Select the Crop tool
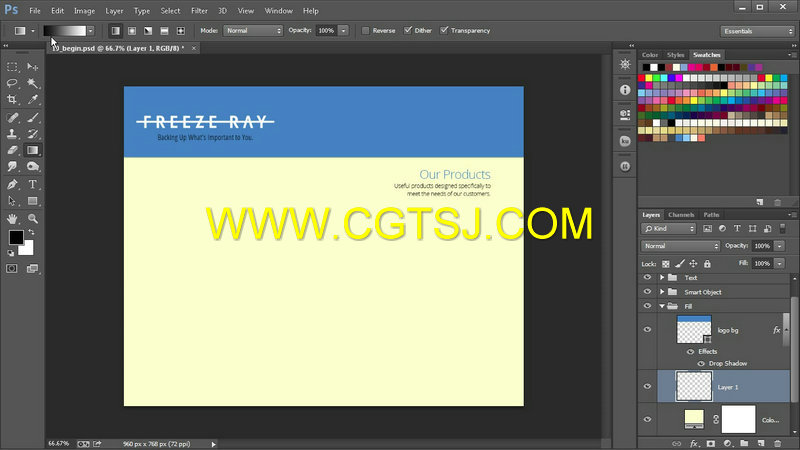 12,99
